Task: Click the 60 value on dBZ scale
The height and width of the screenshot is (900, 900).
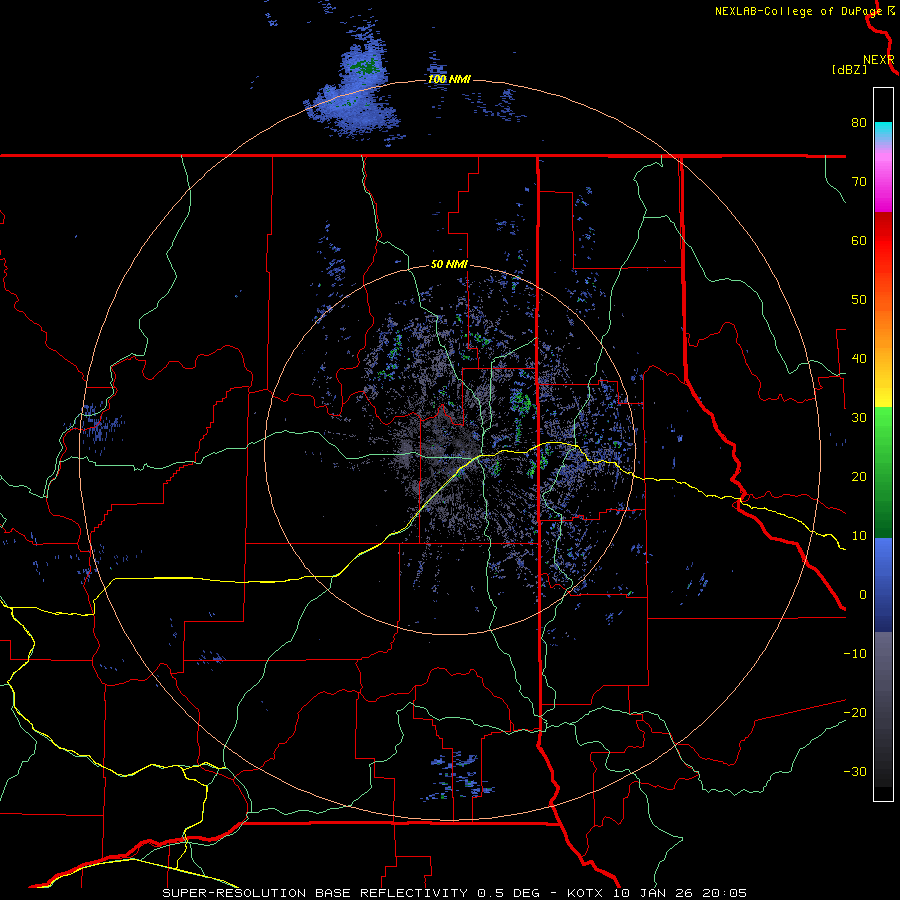Action: (859, 240)
